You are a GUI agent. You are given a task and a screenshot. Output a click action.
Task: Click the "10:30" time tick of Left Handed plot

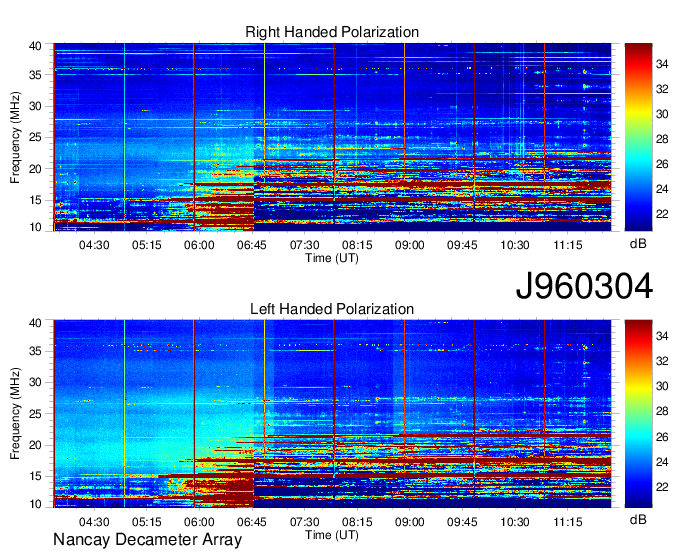pos(515,522)
